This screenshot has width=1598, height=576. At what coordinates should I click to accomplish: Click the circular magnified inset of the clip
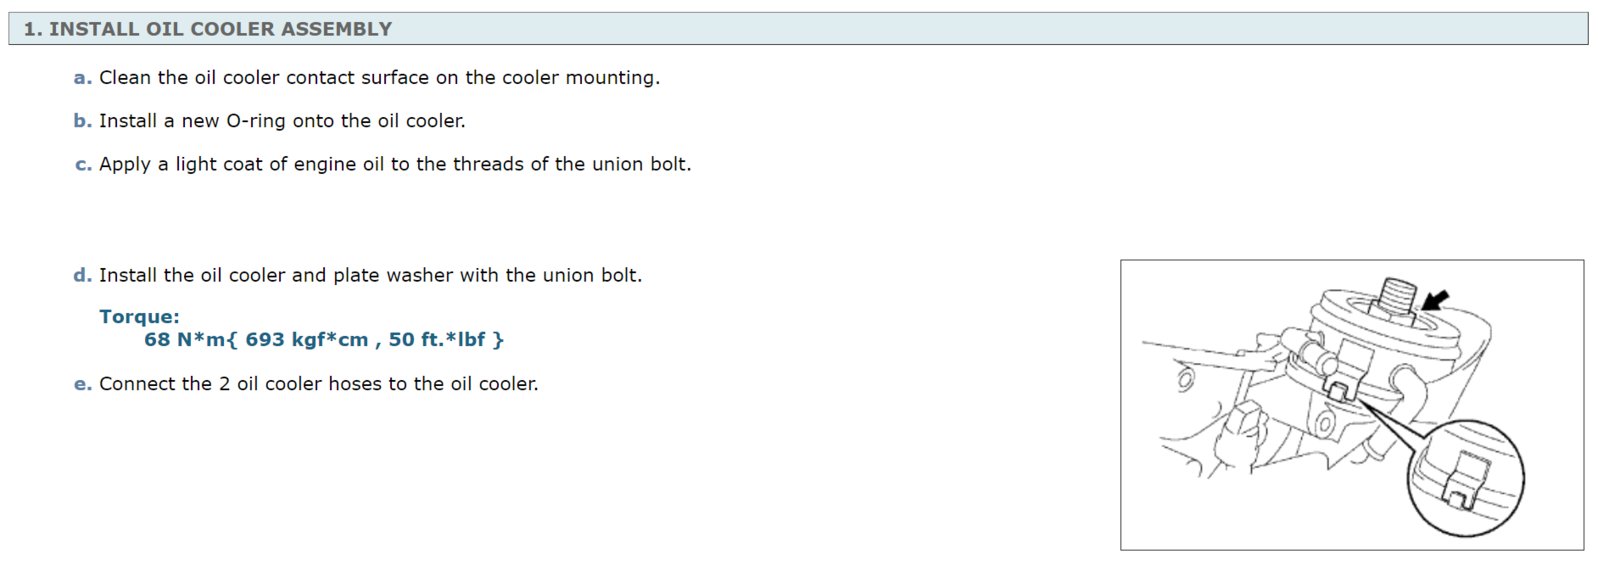[x=1465, y=478]
